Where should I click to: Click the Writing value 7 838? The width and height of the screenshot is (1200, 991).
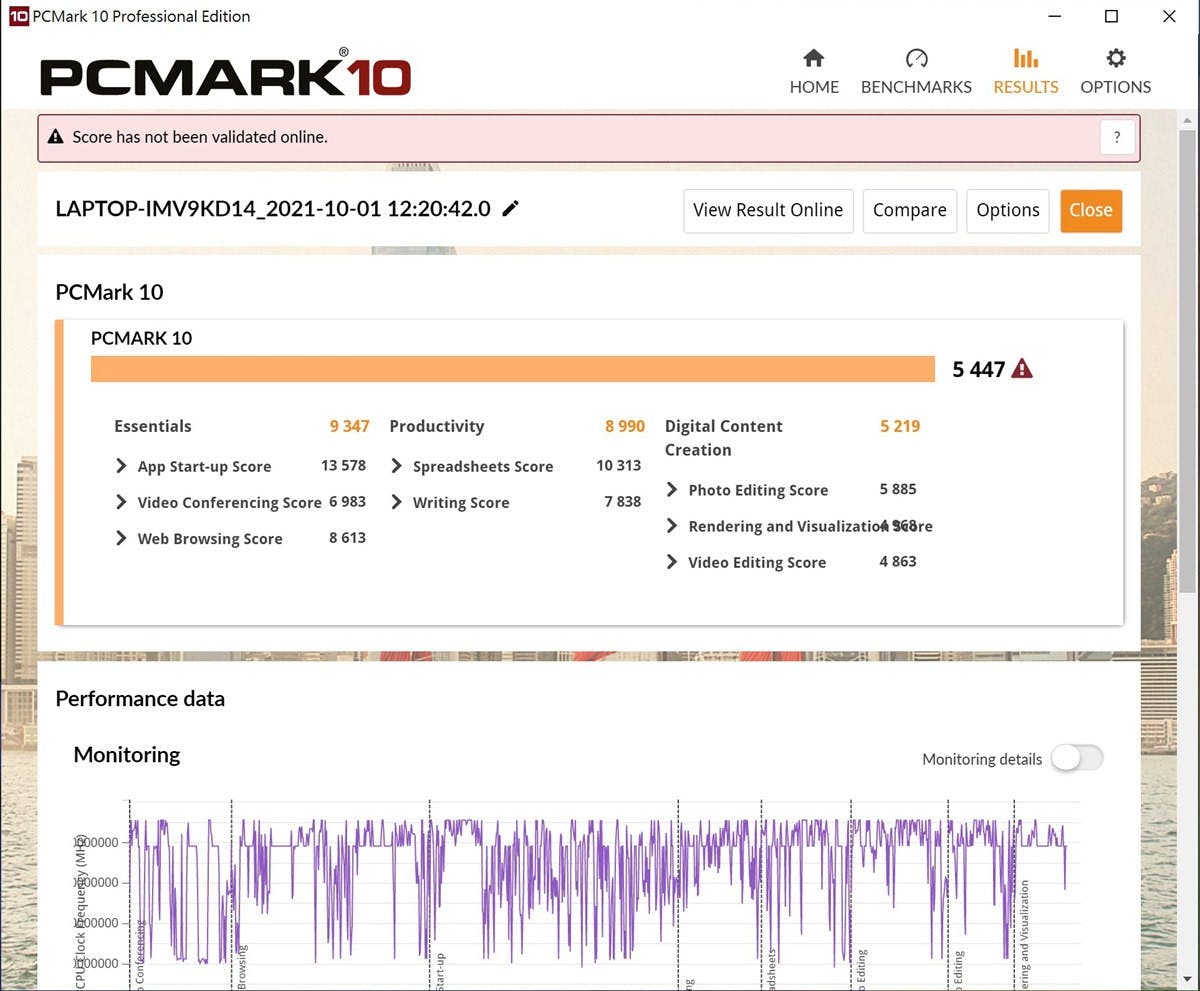tap(623, 501)
